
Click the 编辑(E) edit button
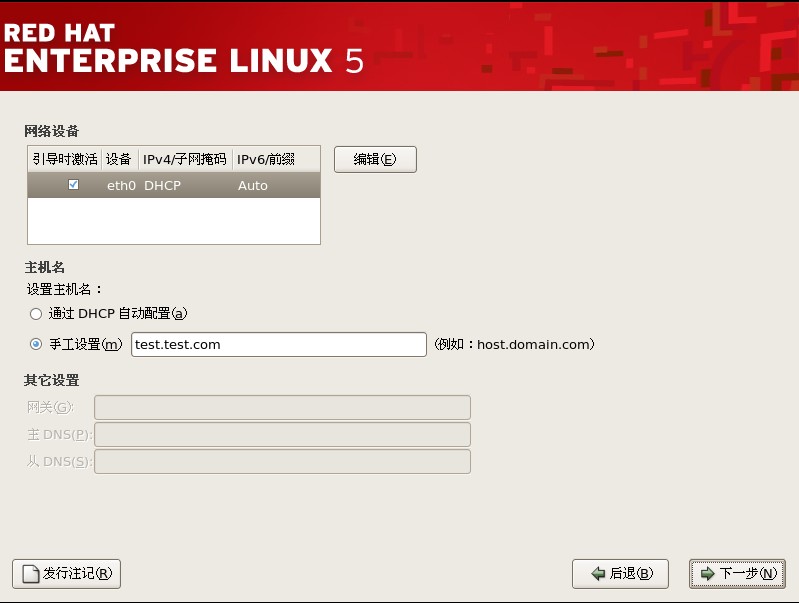[x=375, y=160]
